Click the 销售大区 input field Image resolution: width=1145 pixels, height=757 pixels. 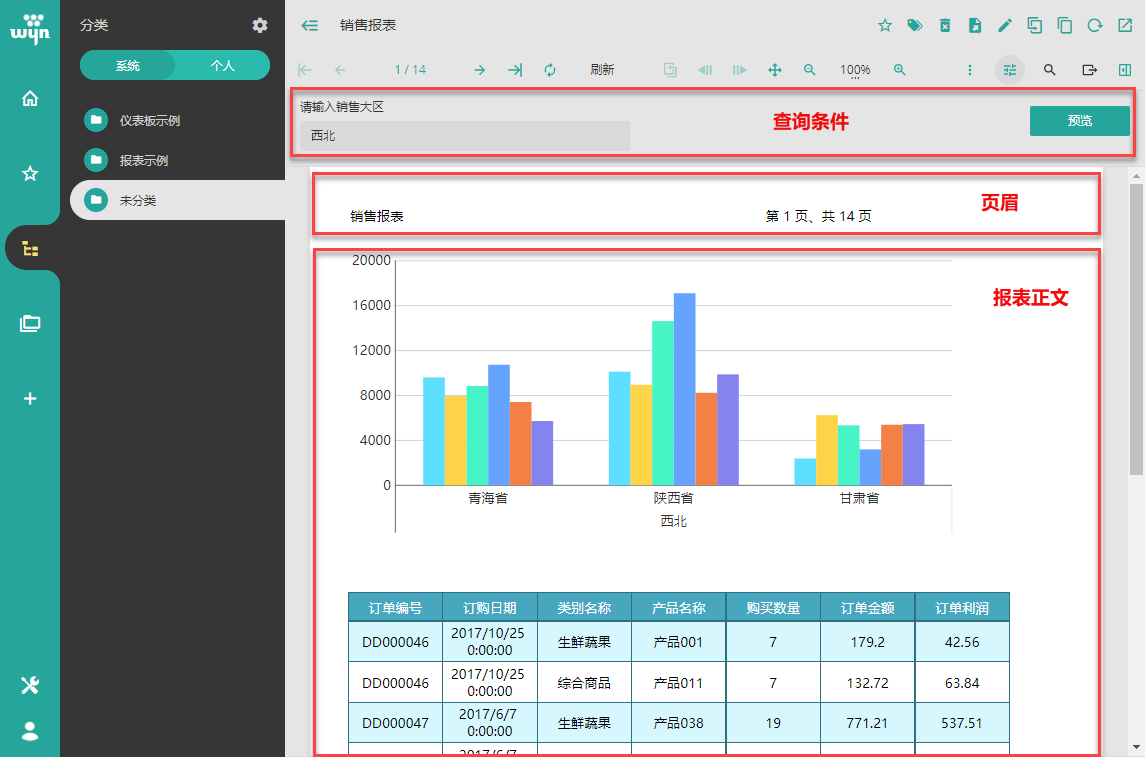point(465,136)
